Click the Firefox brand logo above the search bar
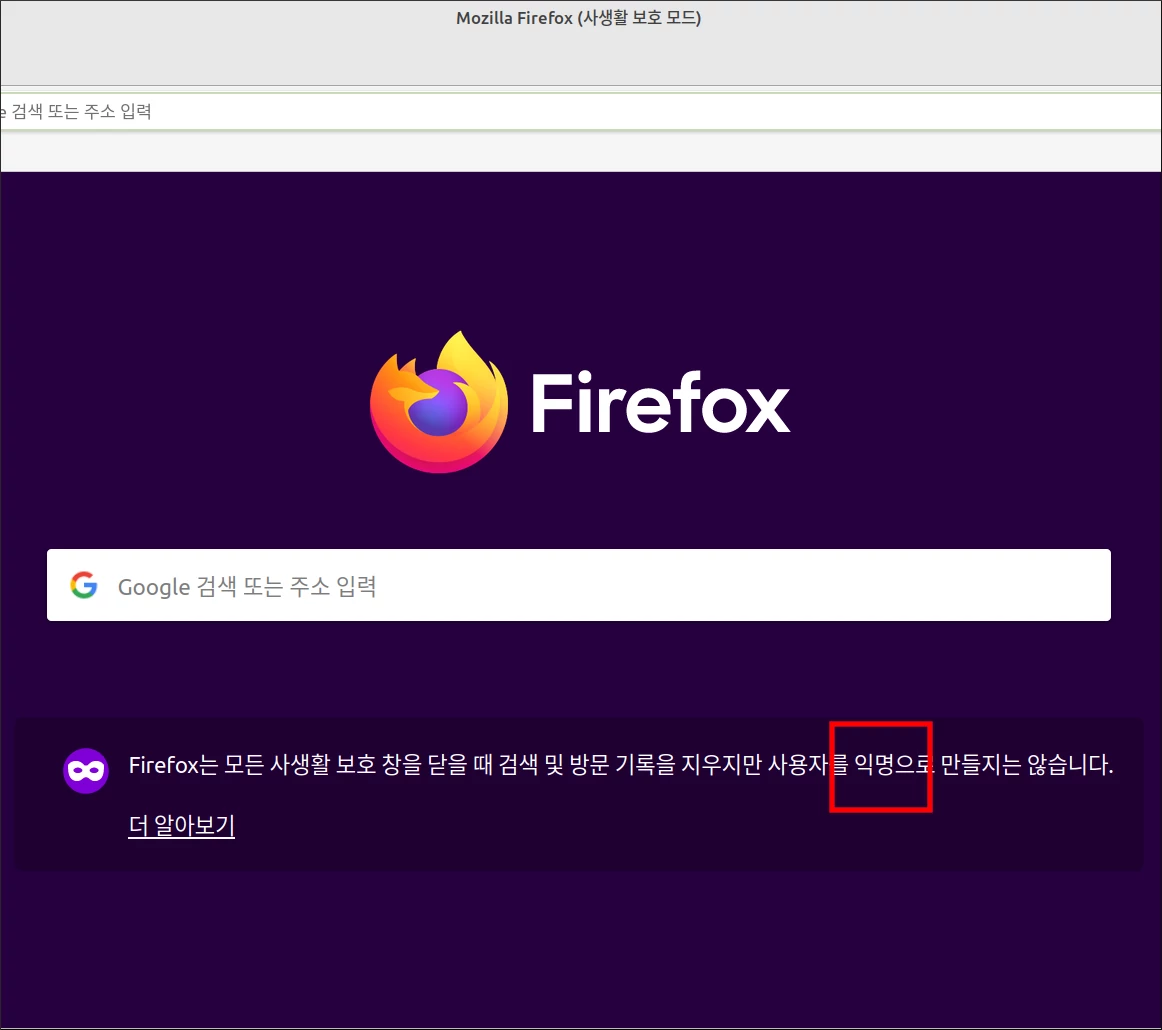Viewport: 1162px width, 1030px height. [x=439, y=400]
